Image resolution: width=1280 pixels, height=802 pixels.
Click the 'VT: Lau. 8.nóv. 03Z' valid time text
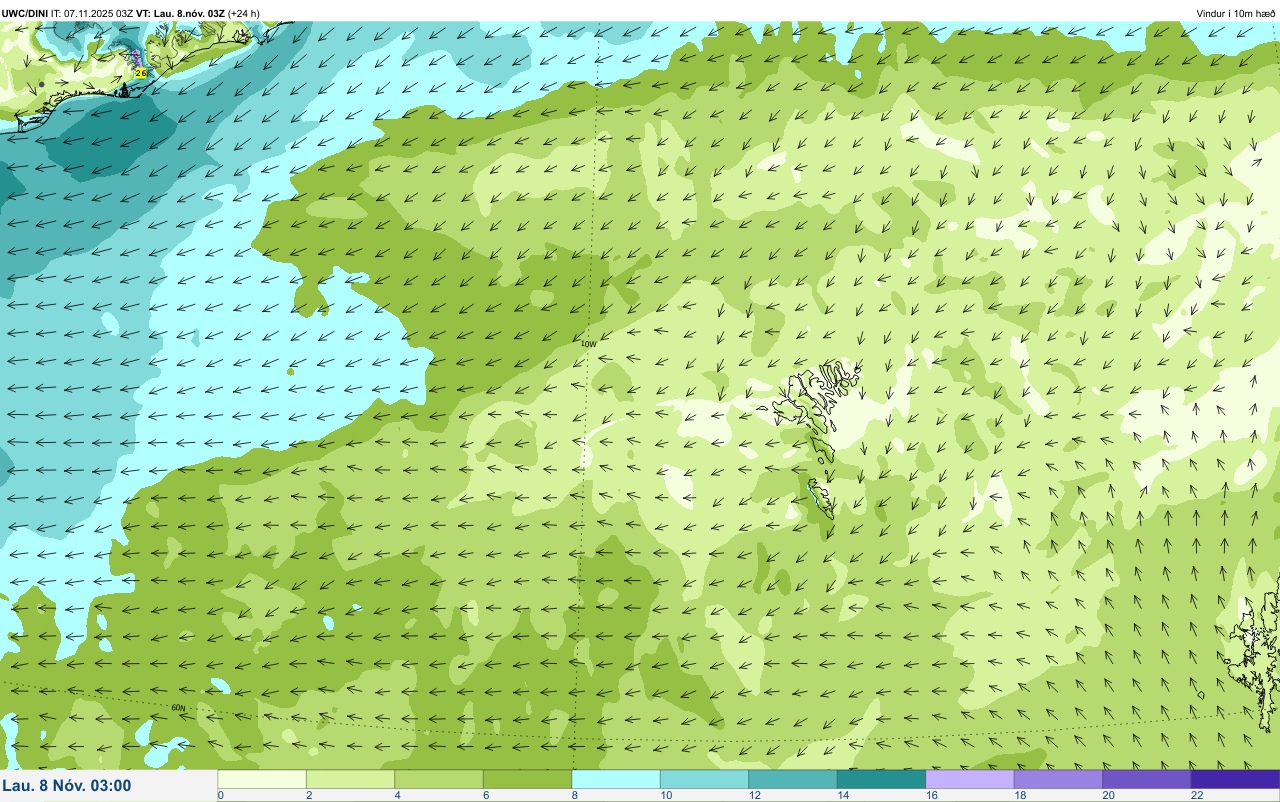181,13
